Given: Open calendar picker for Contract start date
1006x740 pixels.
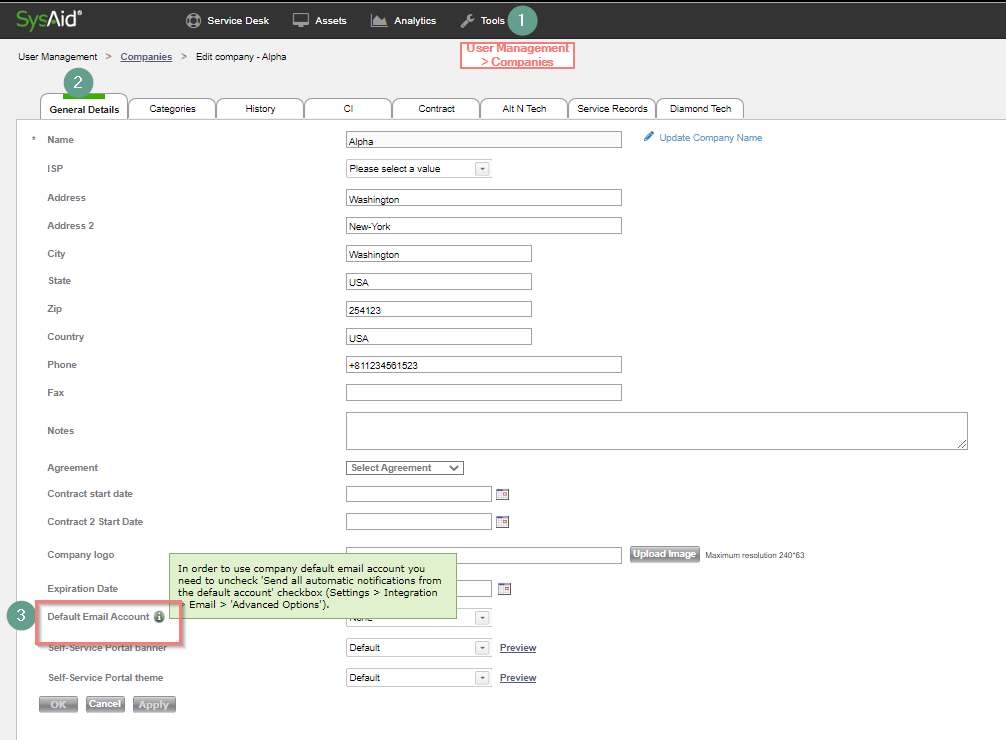Looking at the screenshot, I should [502, 494].
